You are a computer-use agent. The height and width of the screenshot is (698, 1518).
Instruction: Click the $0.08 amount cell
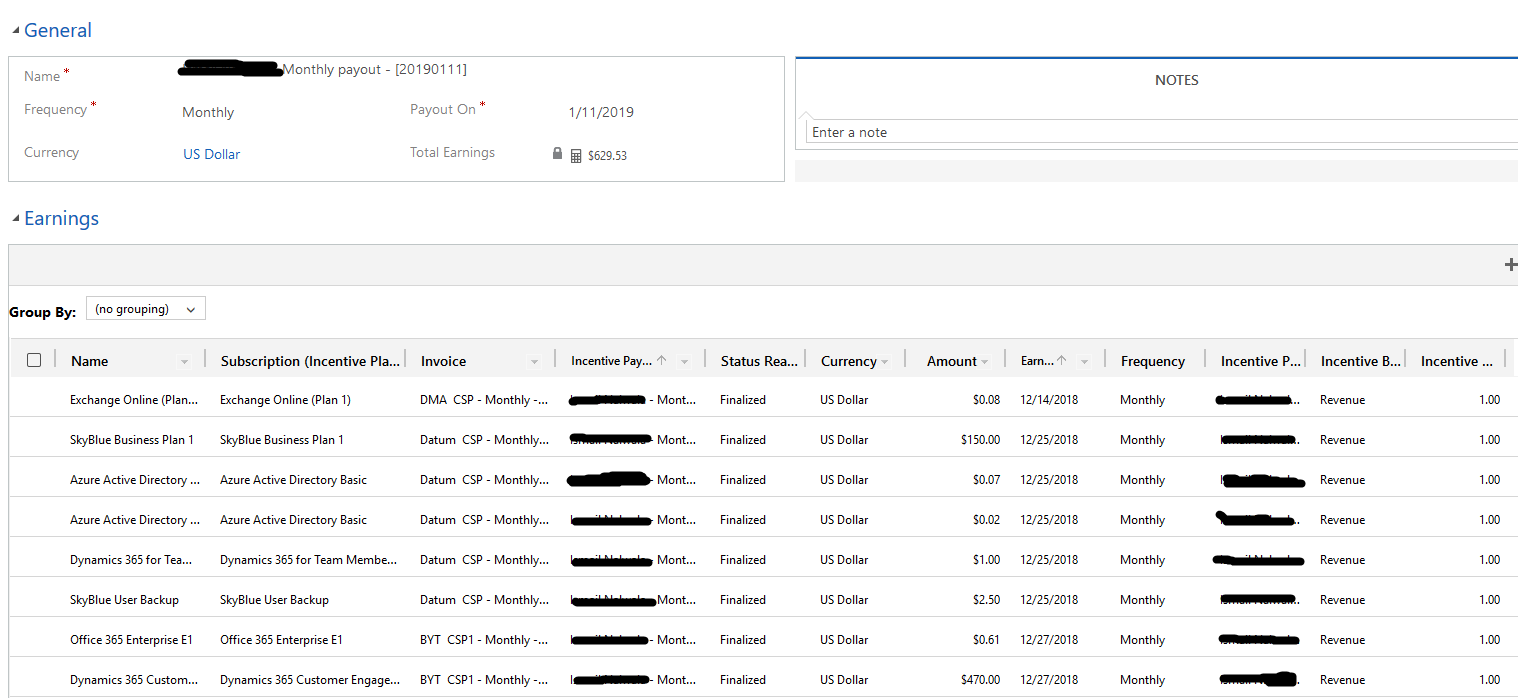(986, 400)
